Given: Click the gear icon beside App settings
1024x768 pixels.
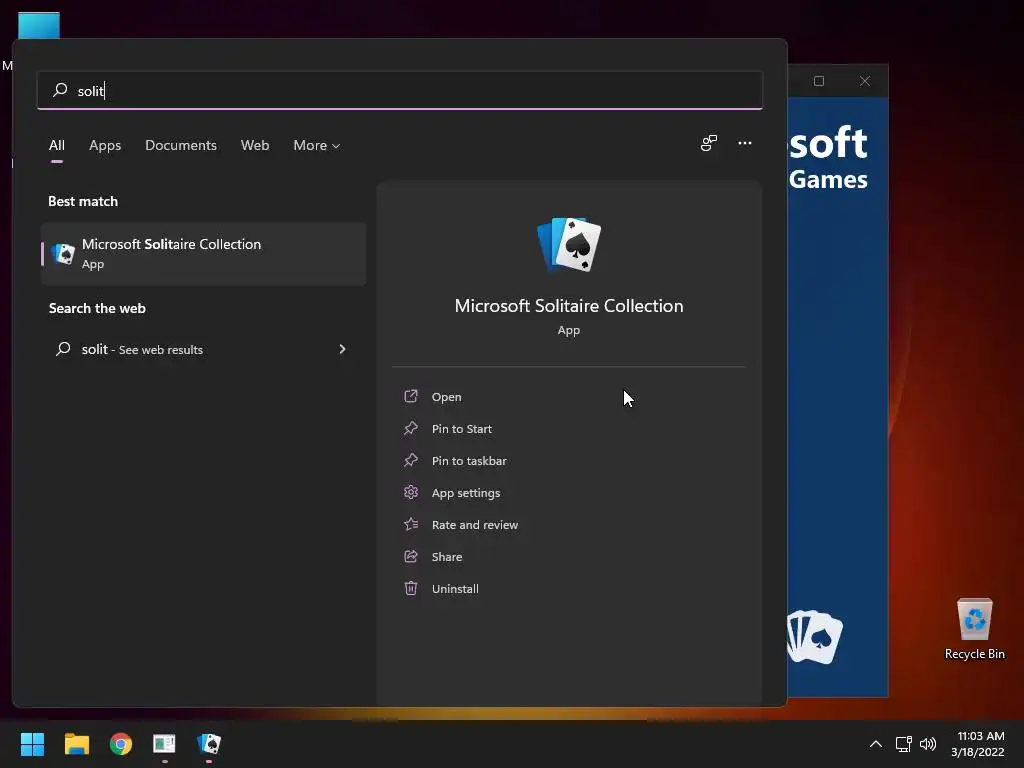Looking at the screenshot, I should pyautogui.click(x=411, y=492).
